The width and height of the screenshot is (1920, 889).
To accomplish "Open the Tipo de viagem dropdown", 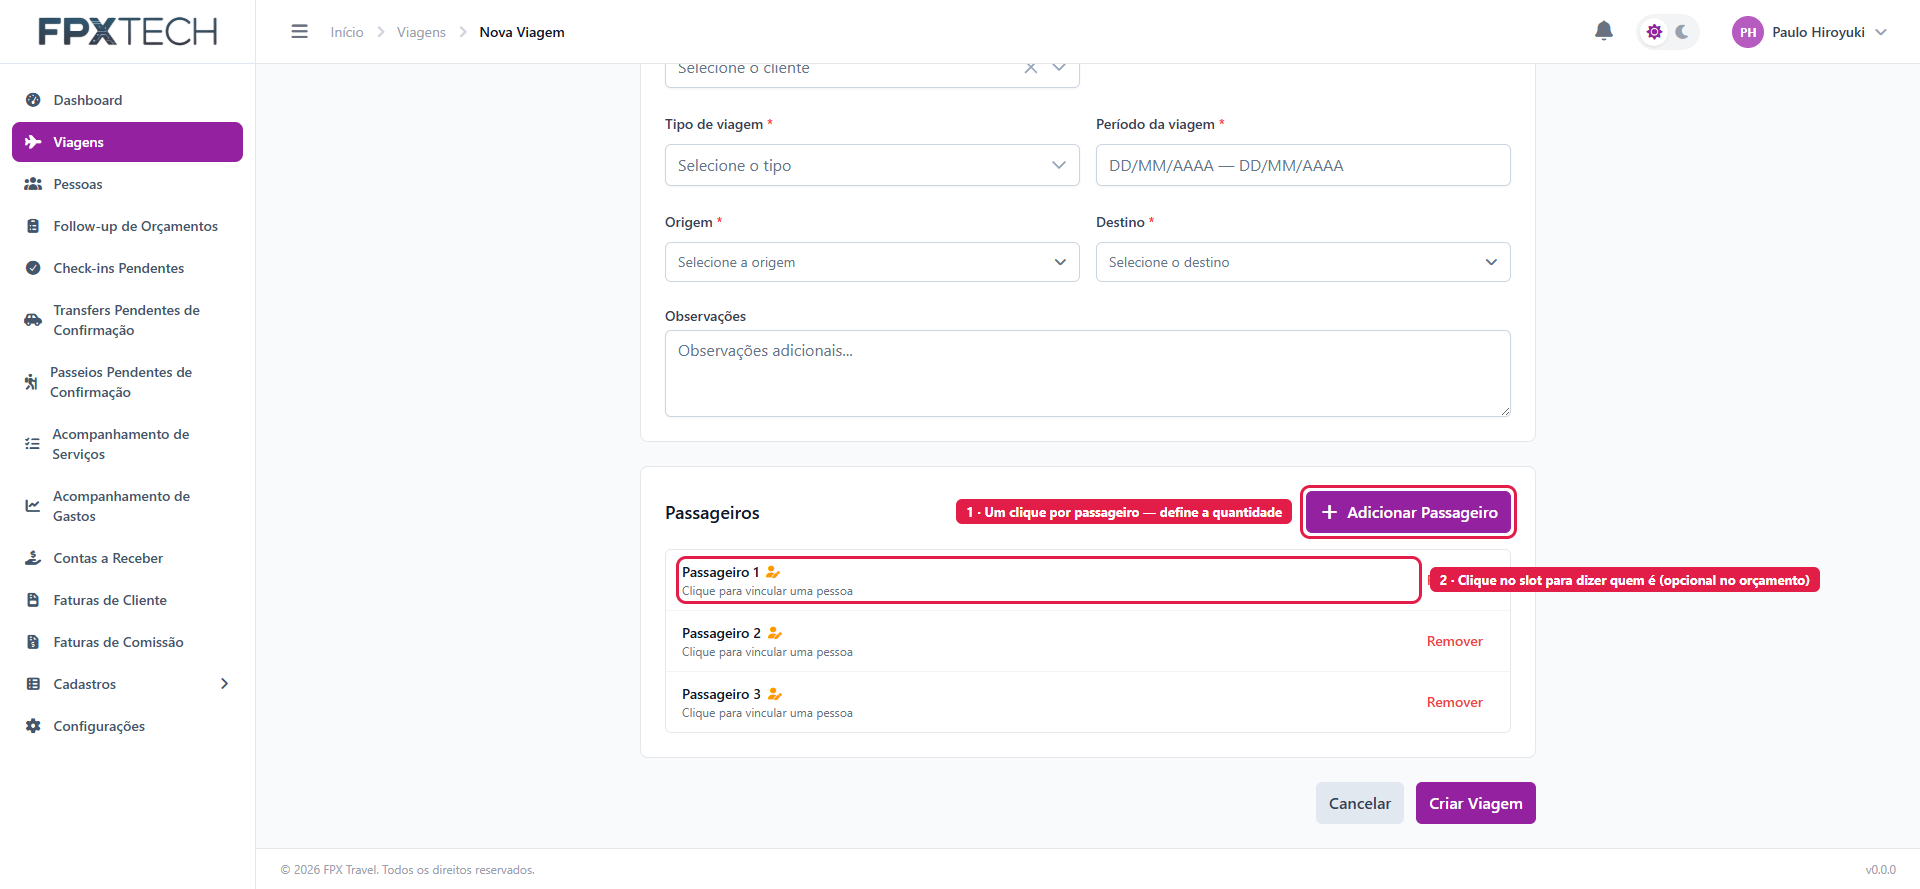I will (872, 165).
